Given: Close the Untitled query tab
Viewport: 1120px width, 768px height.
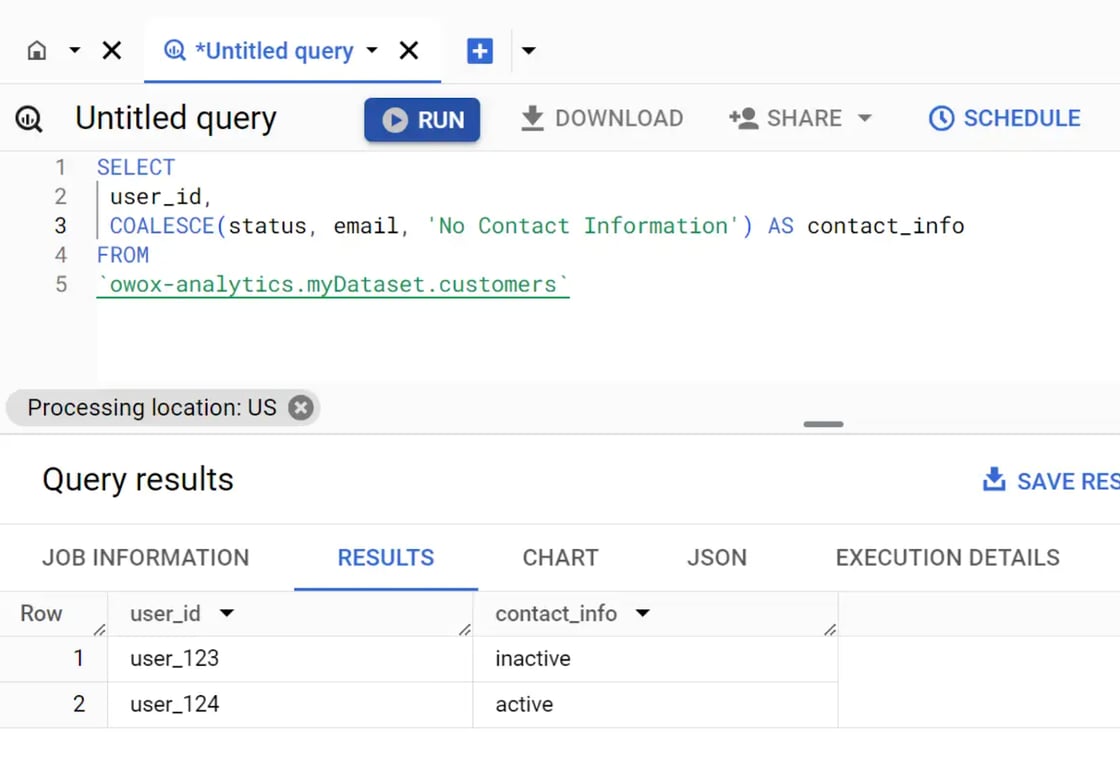Looking at the screenshot, I should (409, 51).
